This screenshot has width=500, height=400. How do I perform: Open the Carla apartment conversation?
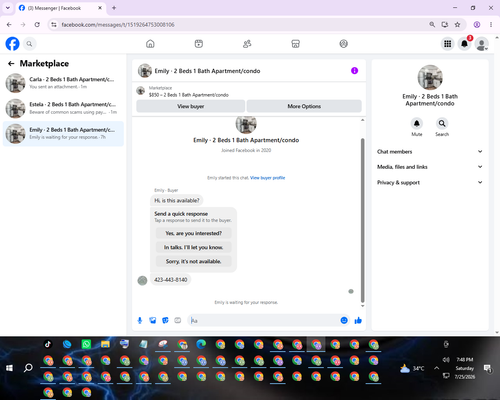point(63,83)
